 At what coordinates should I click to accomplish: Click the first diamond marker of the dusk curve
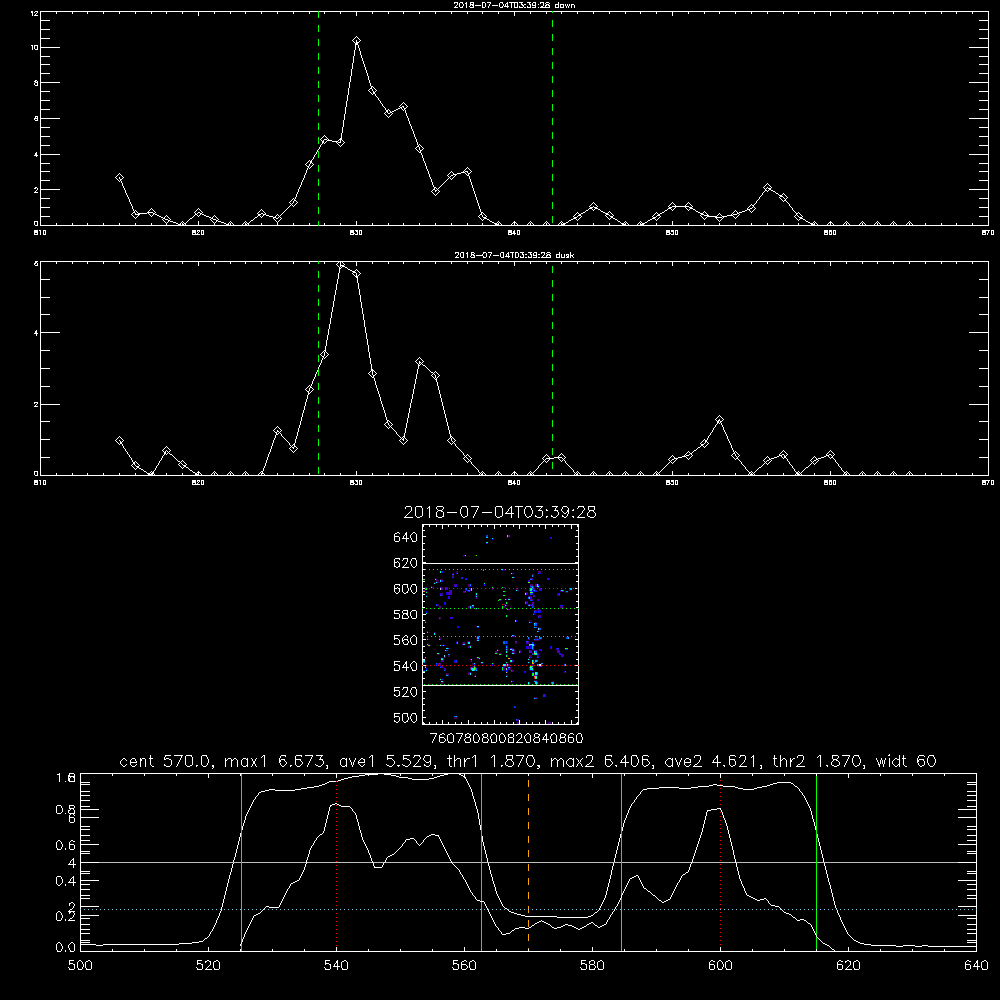click(x=119, y=441)
